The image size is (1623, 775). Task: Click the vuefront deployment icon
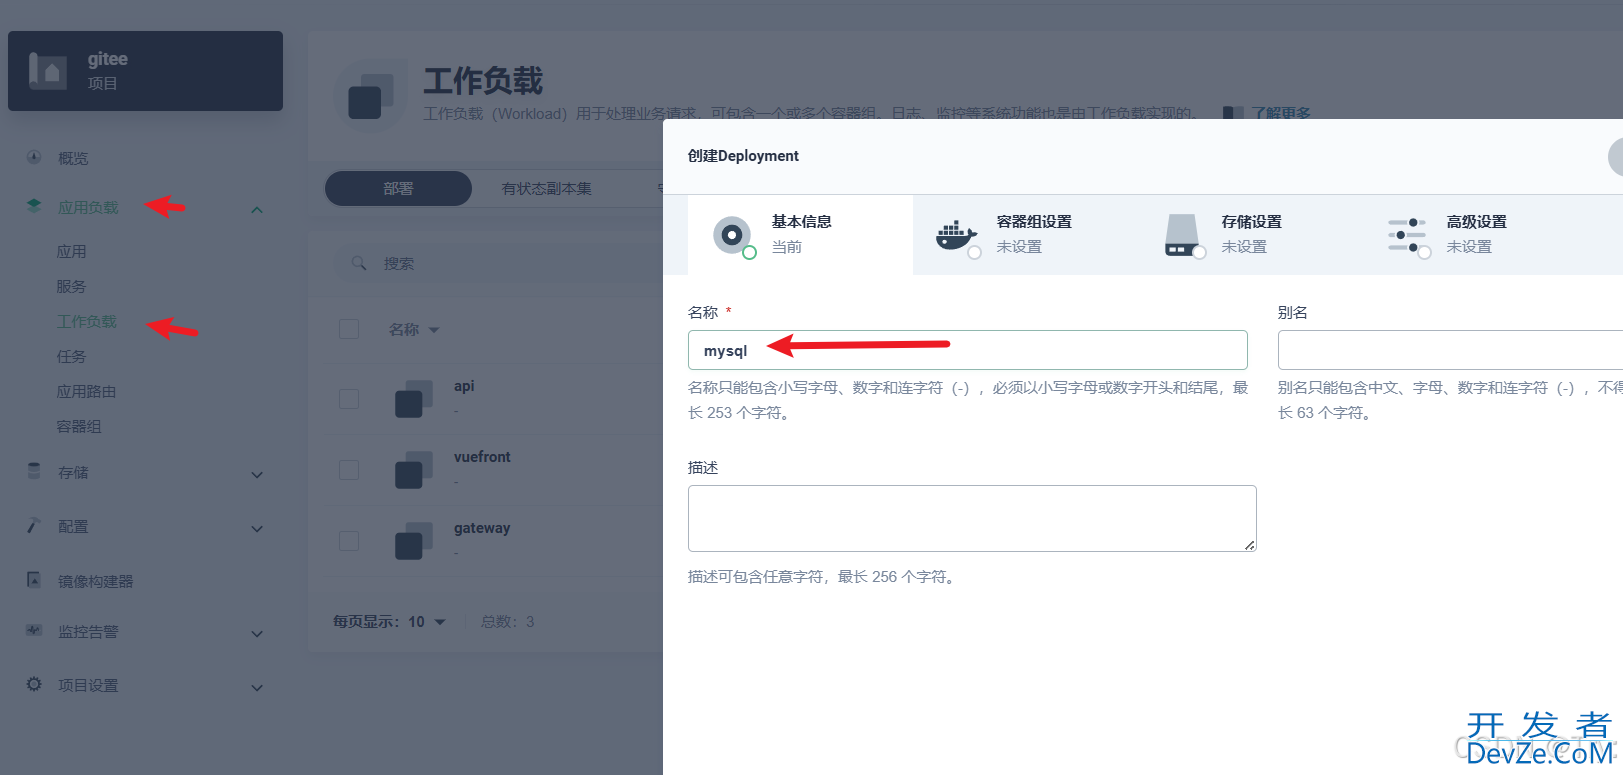tap(413, 469)
